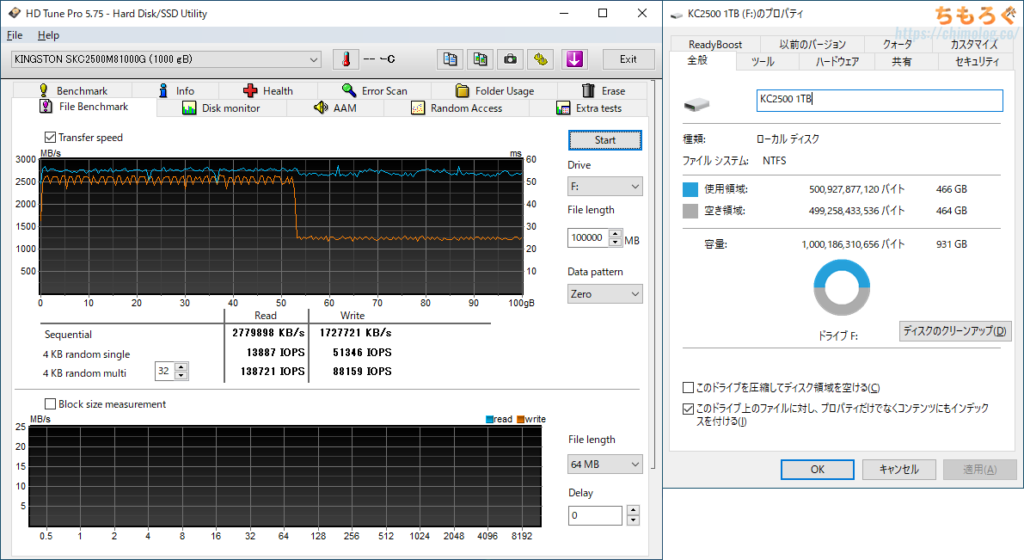Click the キャンセル button
The image size is (1024, 560).
(x=899, y=469)
